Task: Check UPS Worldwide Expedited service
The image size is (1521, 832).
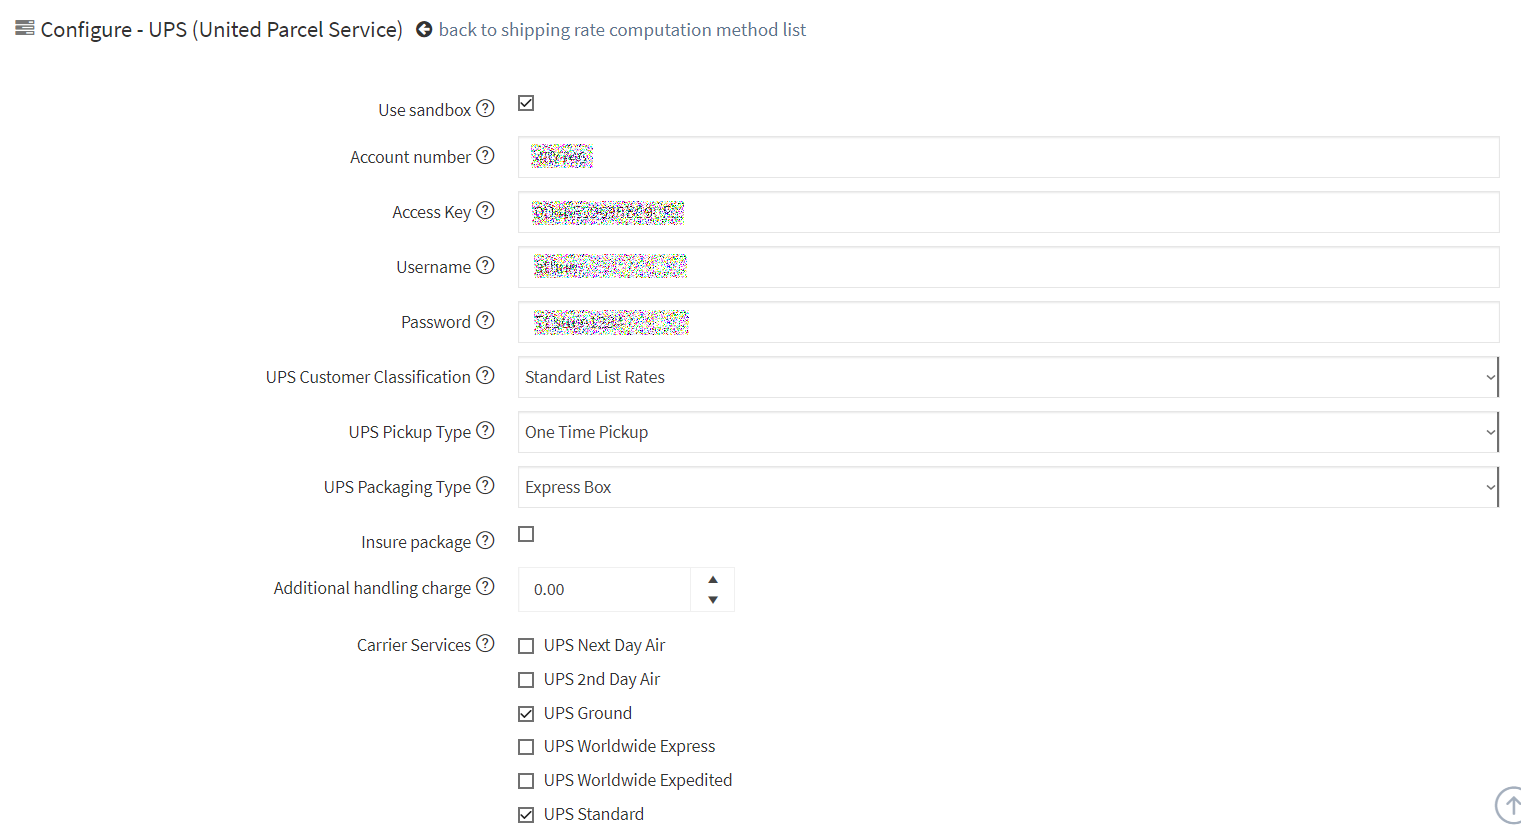Action: 526,781
